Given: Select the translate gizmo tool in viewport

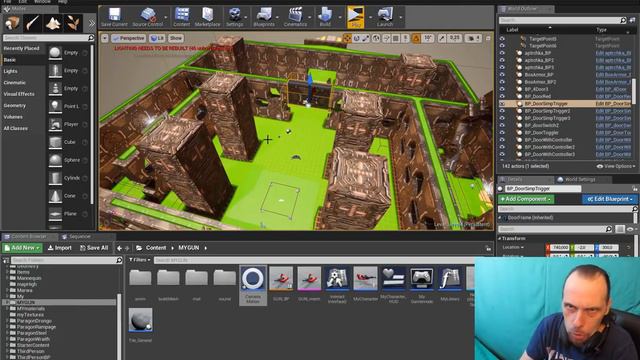Looking at the screenshot, I should pos(347,38).
